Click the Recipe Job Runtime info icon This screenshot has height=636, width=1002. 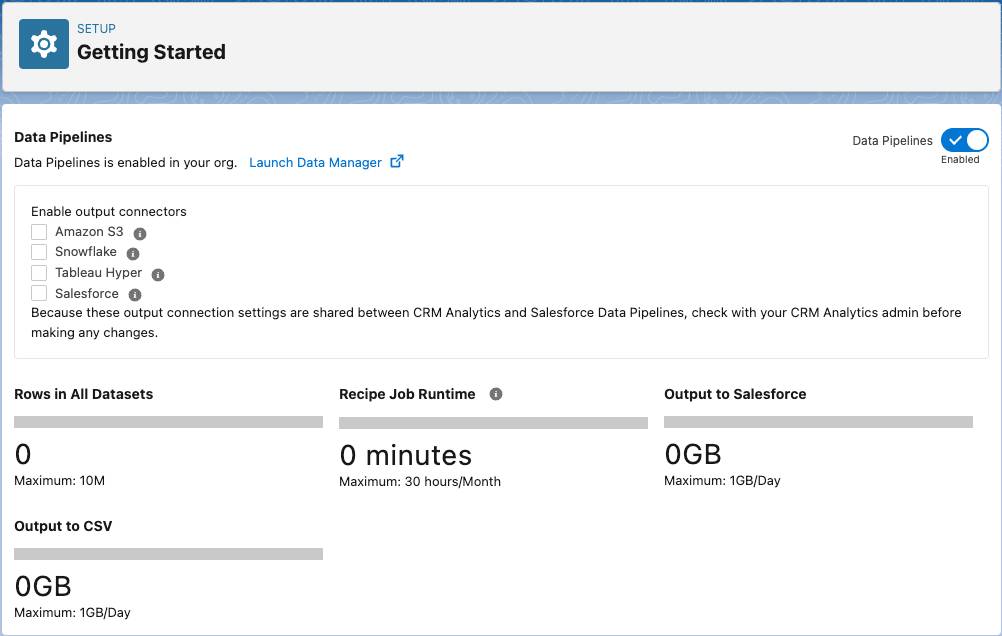click(x=496, y=394)
